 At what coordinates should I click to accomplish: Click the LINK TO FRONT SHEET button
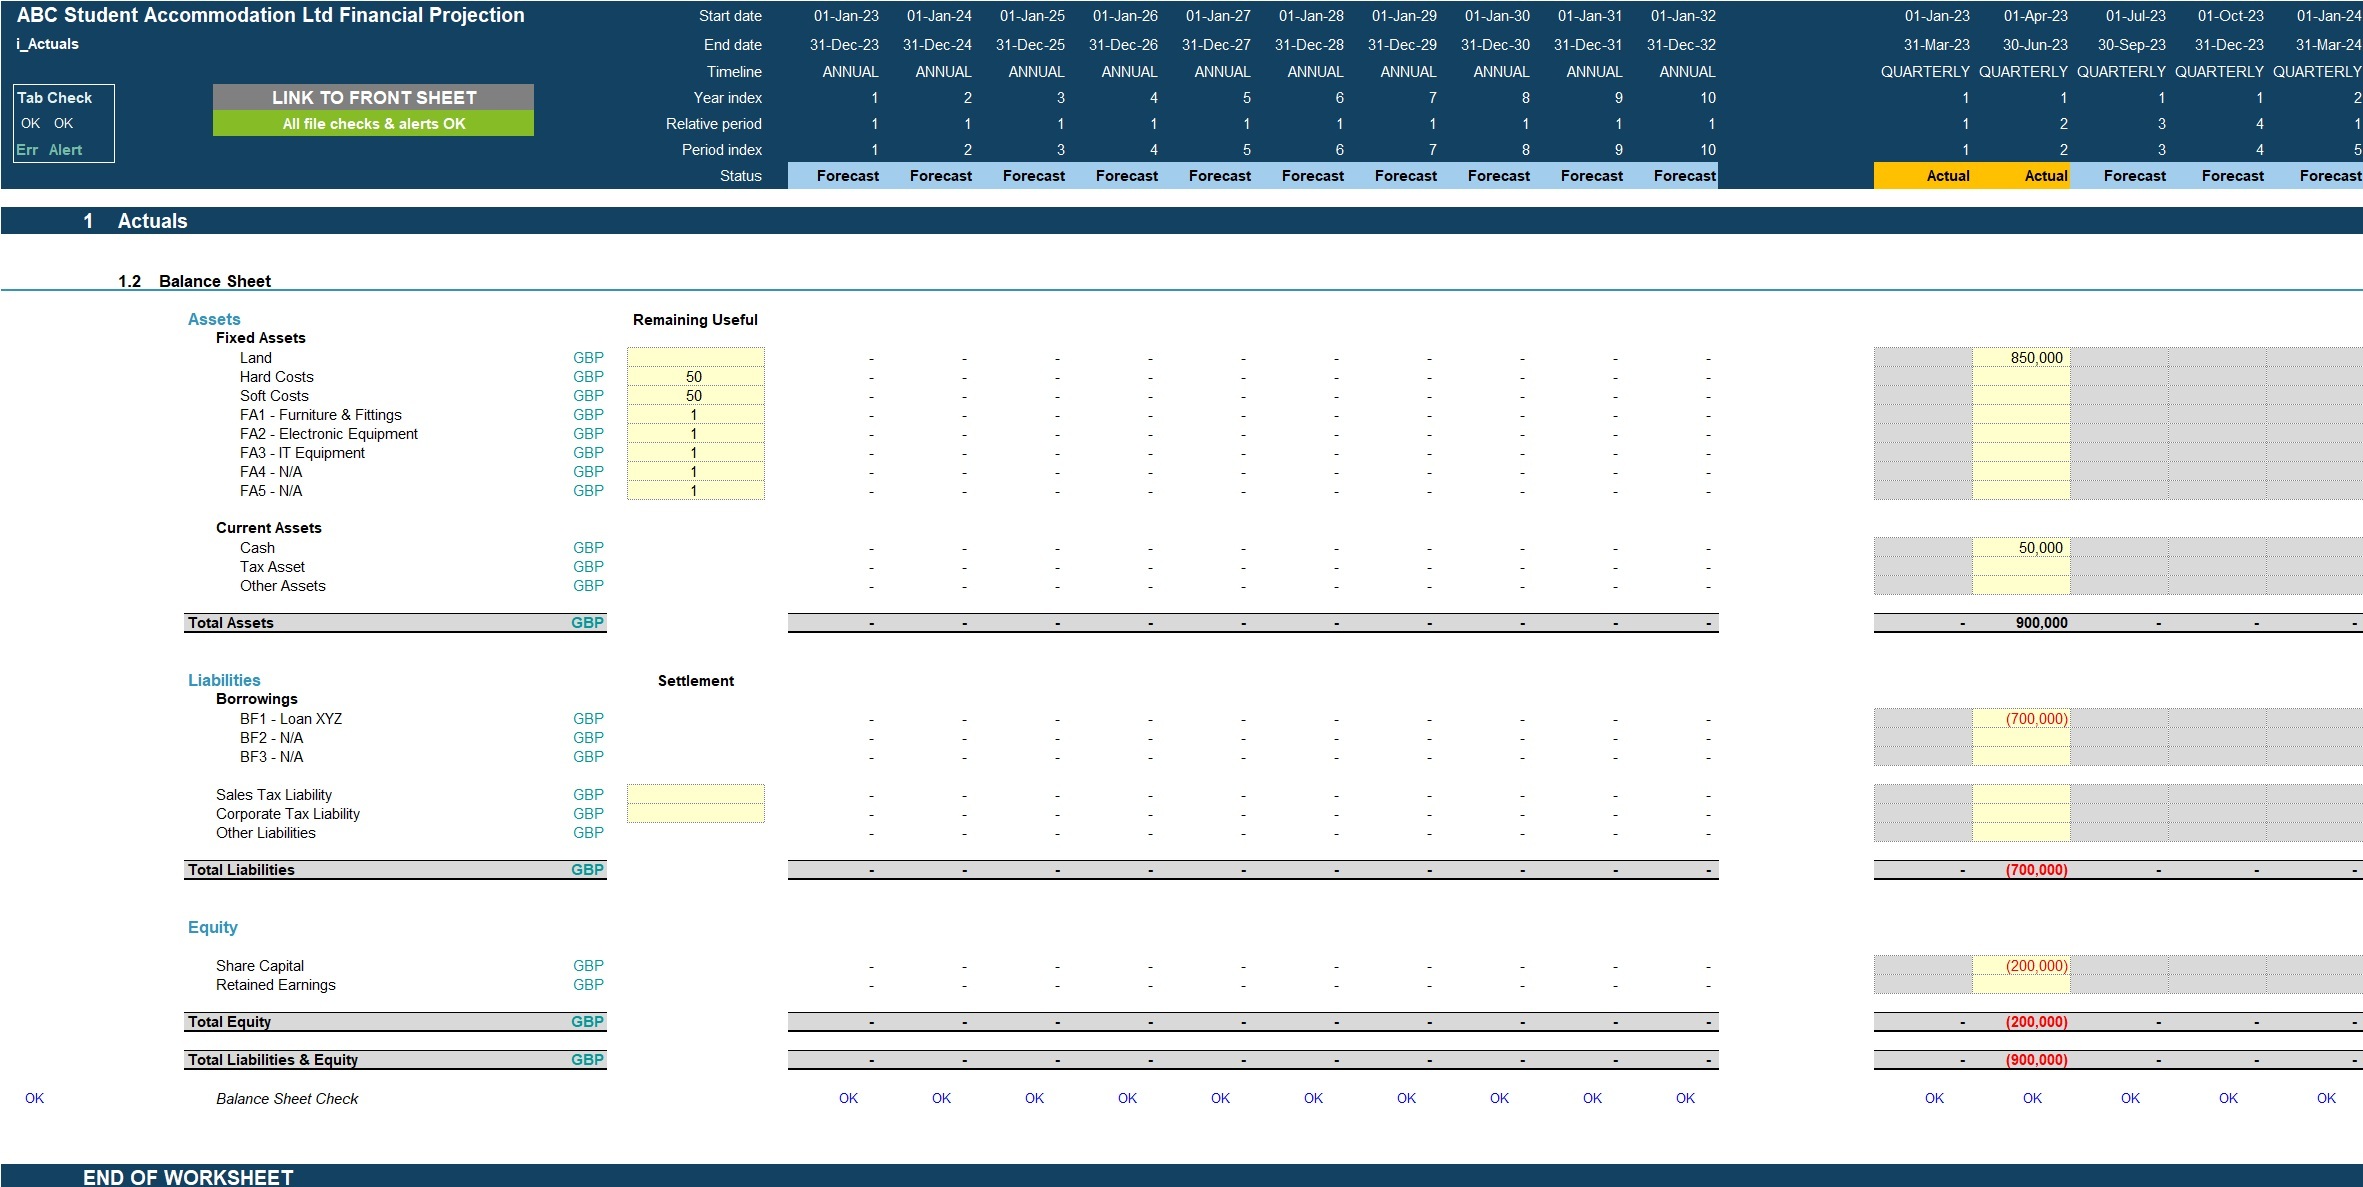click(x=373, y=97)
